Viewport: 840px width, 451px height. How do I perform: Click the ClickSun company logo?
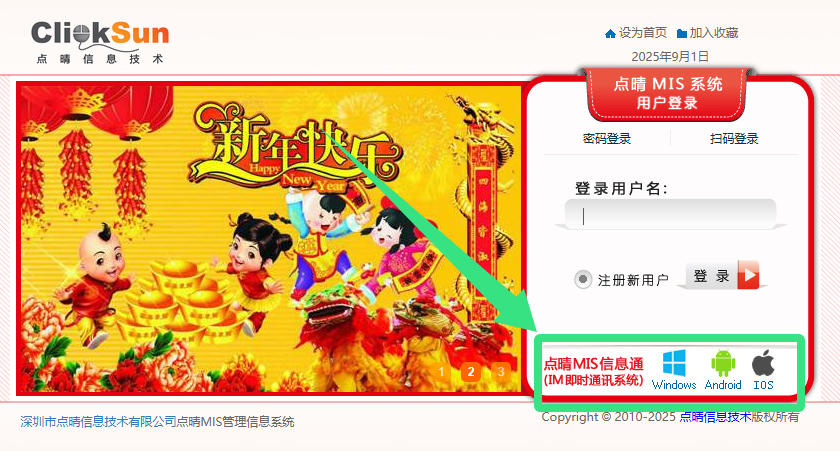pyautogui.click(x=100, y=42)
